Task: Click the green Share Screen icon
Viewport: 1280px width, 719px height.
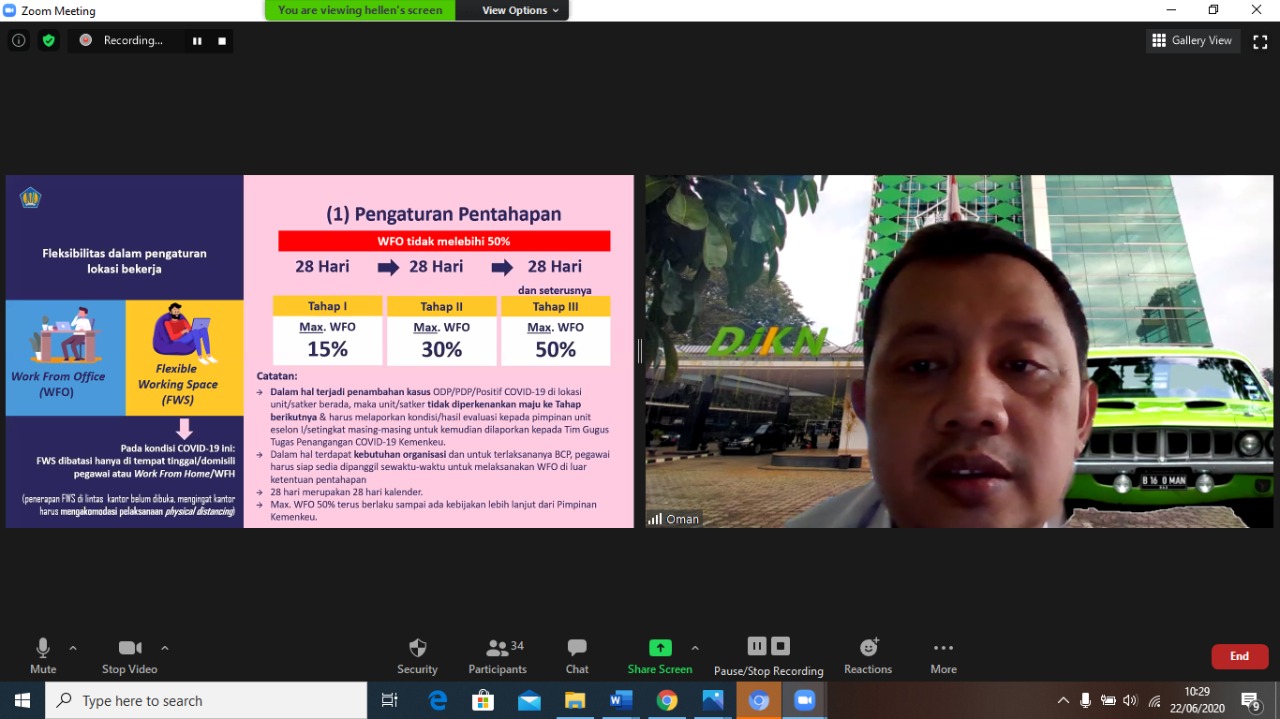Action: [660, 648]
